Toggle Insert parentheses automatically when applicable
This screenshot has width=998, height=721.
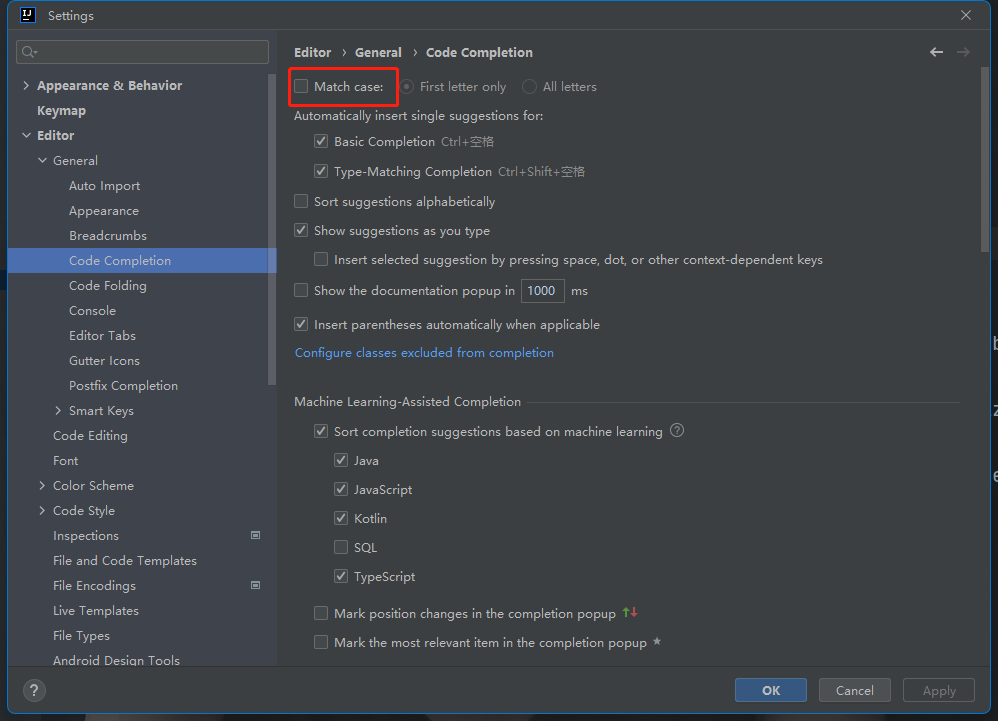(301, 324)
